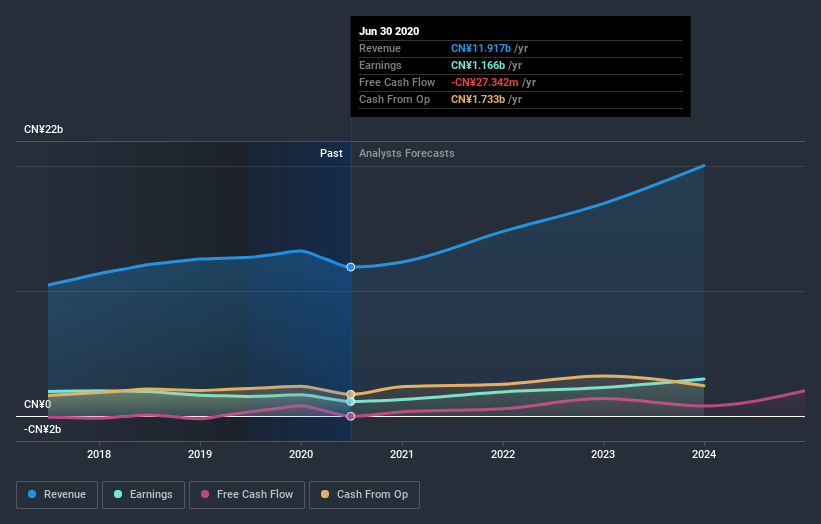The width and height of the screenshot is (821, 524).
Task: Toggle the Earnings series legend button
Action: [x=143, y=495]
